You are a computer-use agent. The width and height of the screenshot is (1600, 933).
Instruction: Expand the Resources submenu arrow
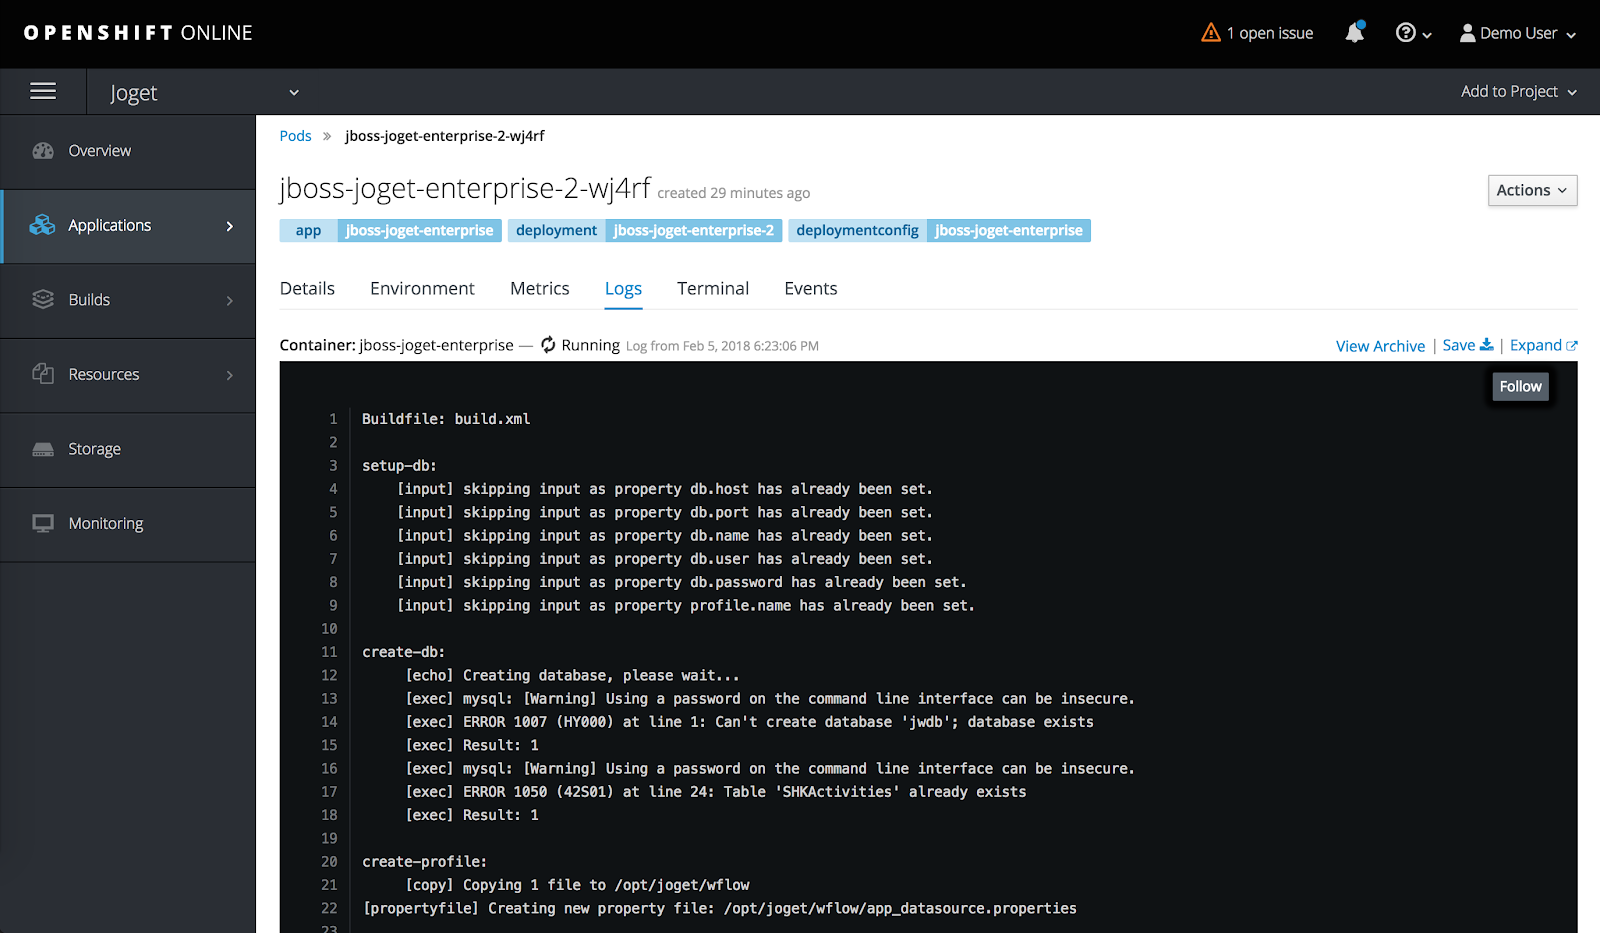pyautogui.click(x=230, y=375)
